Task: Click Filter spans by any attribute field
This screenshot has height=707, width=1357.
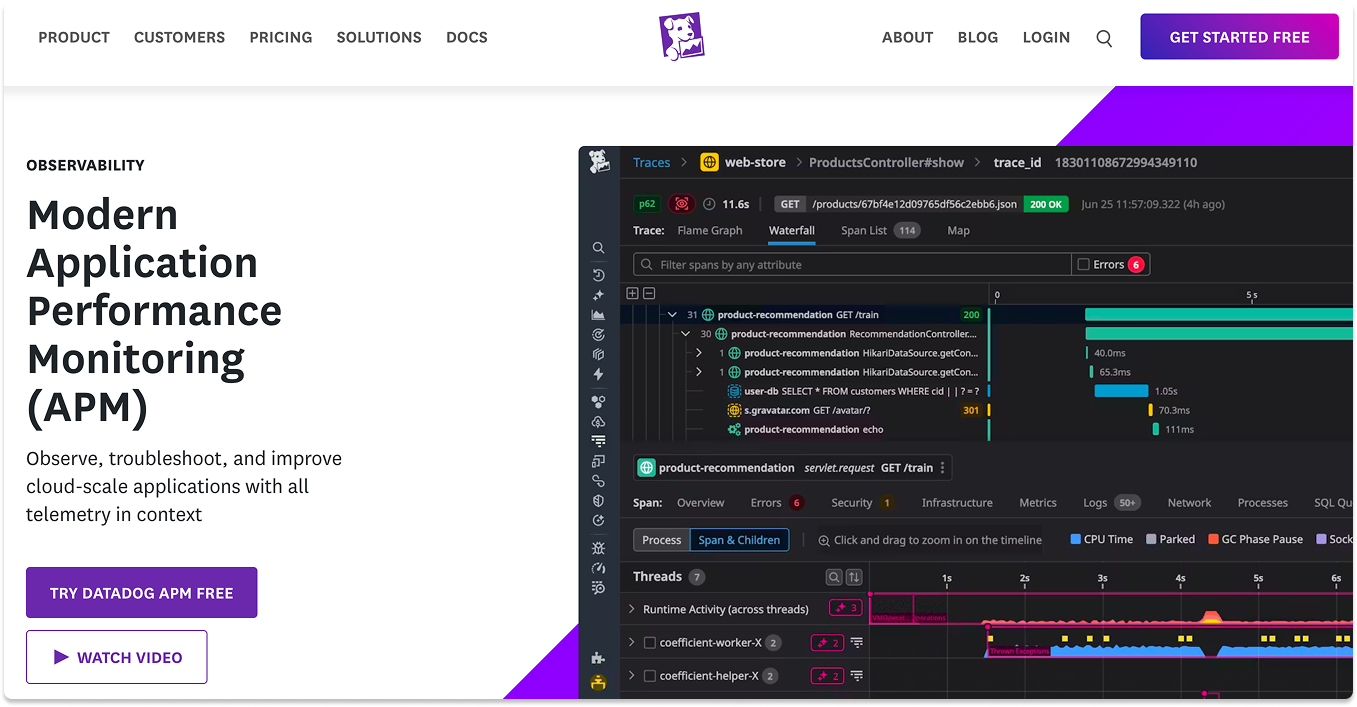Action: coord(852,264)
